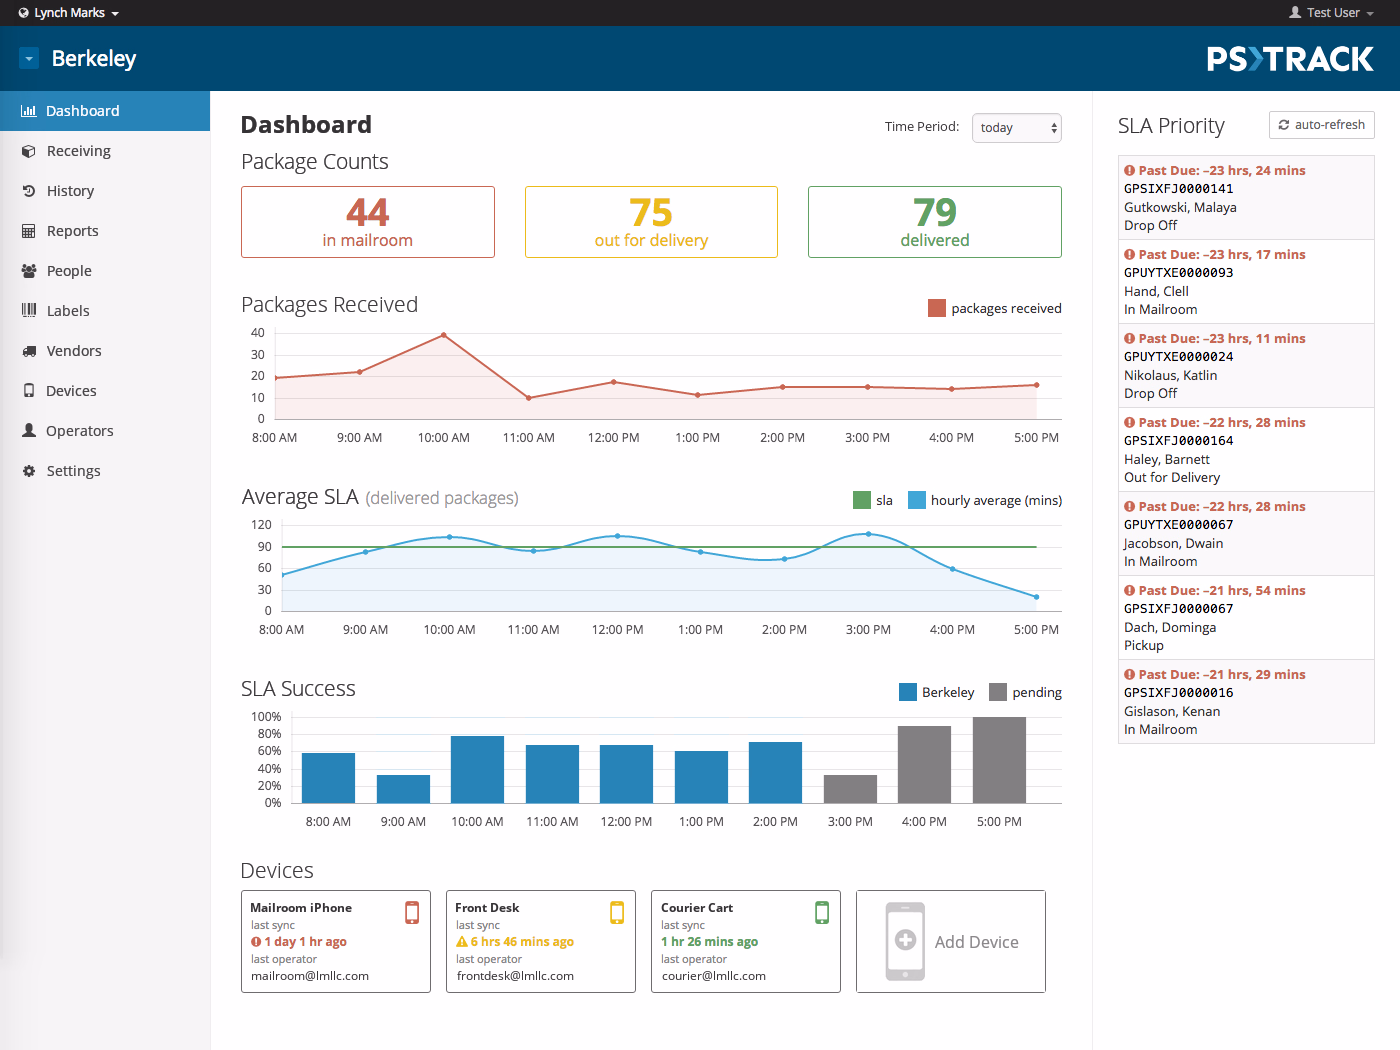The height and width of the screenshot is (1050, 1400).
Task: Open SLA item GPSIXFJ0000141 Gutkowski, Malaya
Action: tap(1246, 198)
